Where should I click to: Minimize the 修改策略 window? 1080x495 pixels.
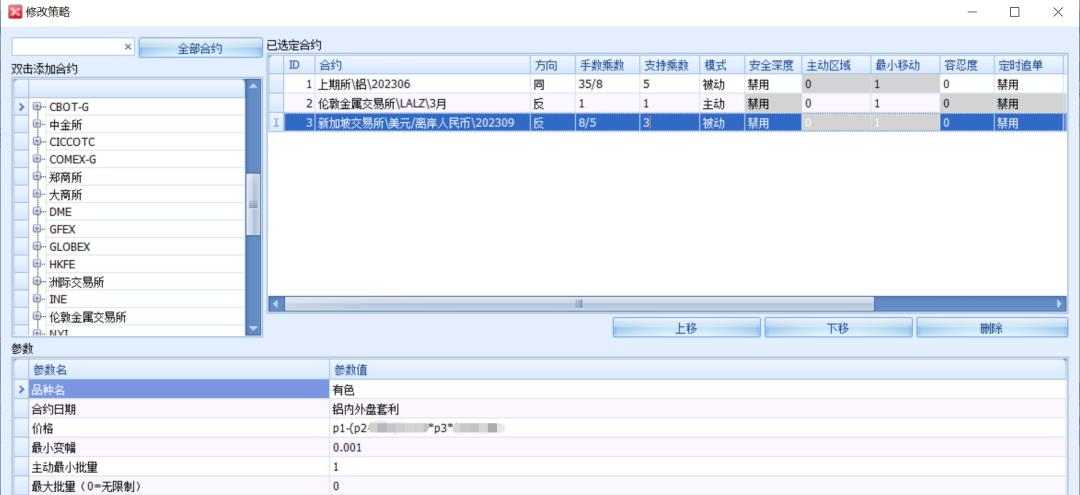(x=972, y=12)
